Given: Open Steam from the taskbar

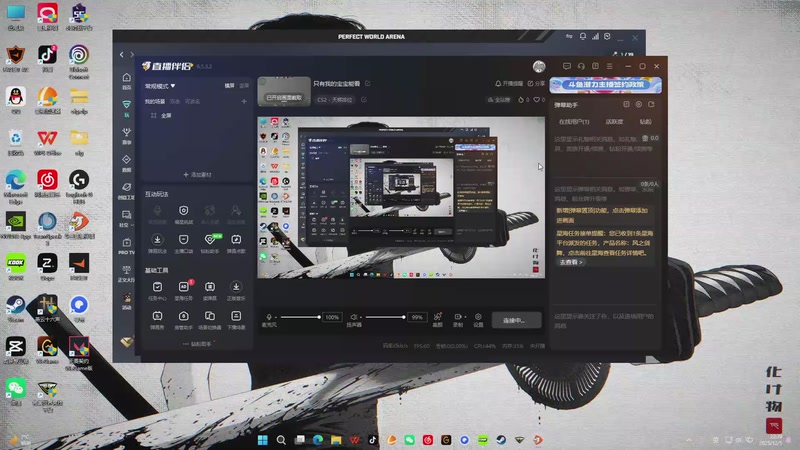Looking at the screenshot, I should coord(501,440).
